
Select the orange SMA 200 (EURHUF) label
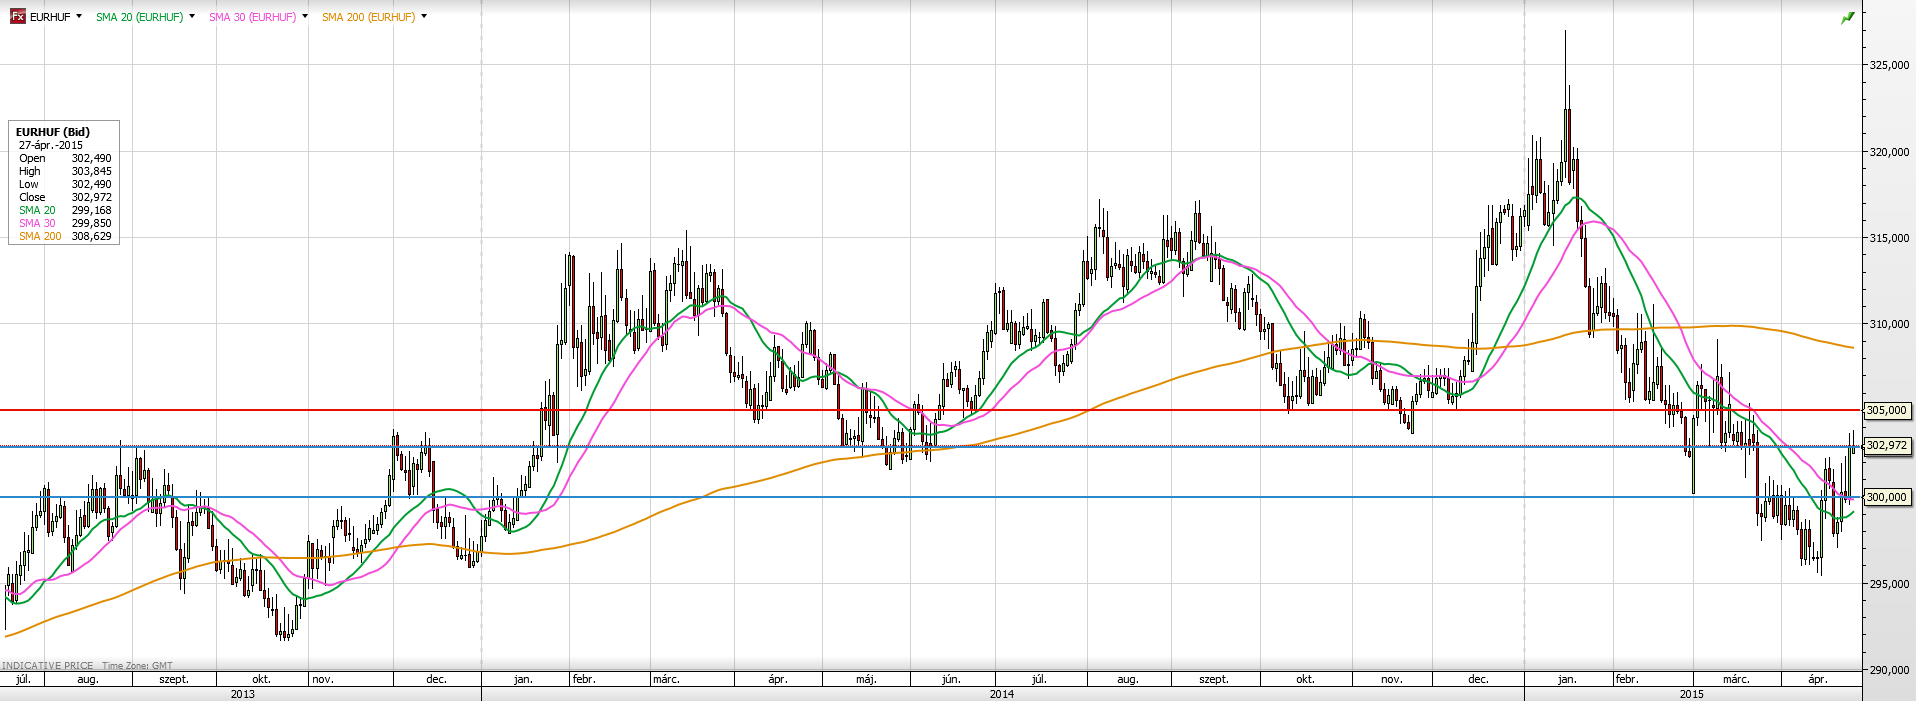pyautogui.click(x=368, y=18)
